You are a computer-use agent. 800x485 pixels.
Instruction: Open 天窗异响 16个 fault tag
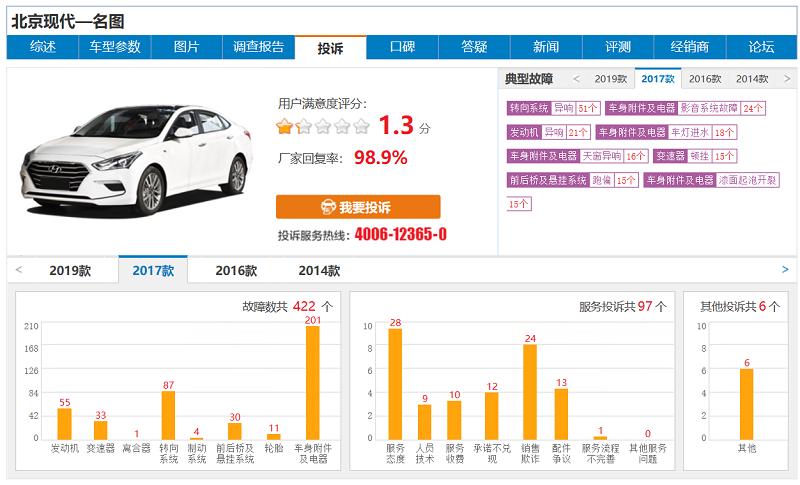click(x=578, y=156)
